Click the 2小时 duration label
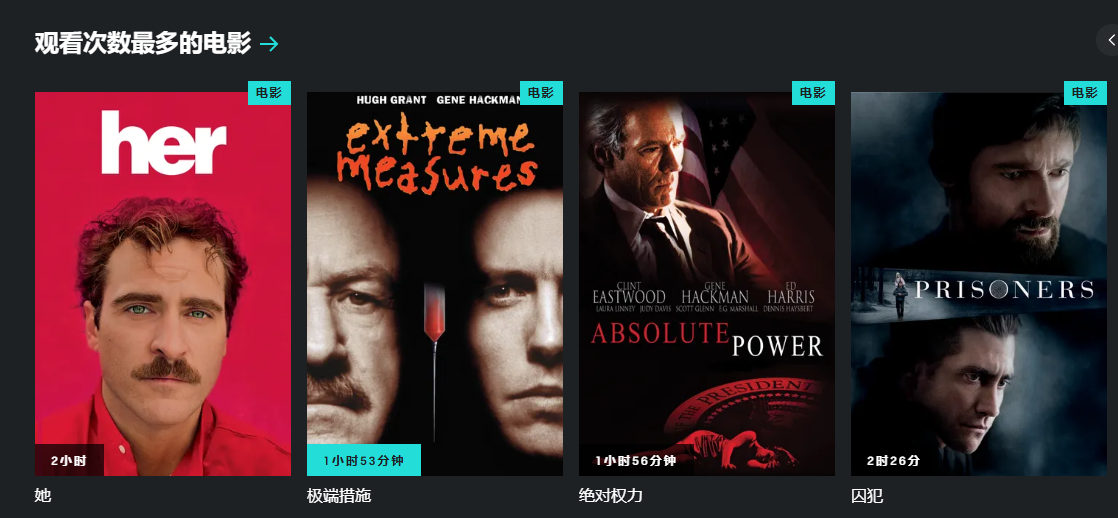Screen dimensions: 1118x518 [x=69, y=460]
